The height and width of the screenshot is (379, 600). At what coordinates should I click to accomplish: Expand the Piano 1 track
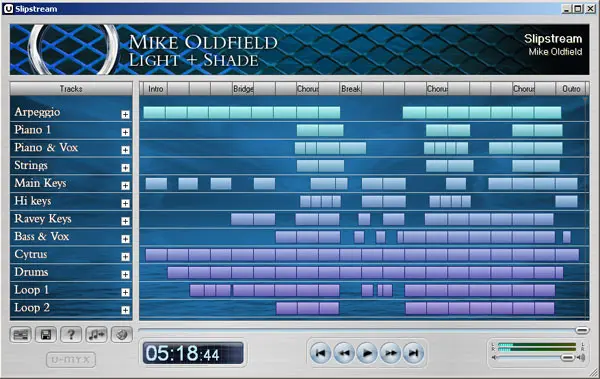125,132
